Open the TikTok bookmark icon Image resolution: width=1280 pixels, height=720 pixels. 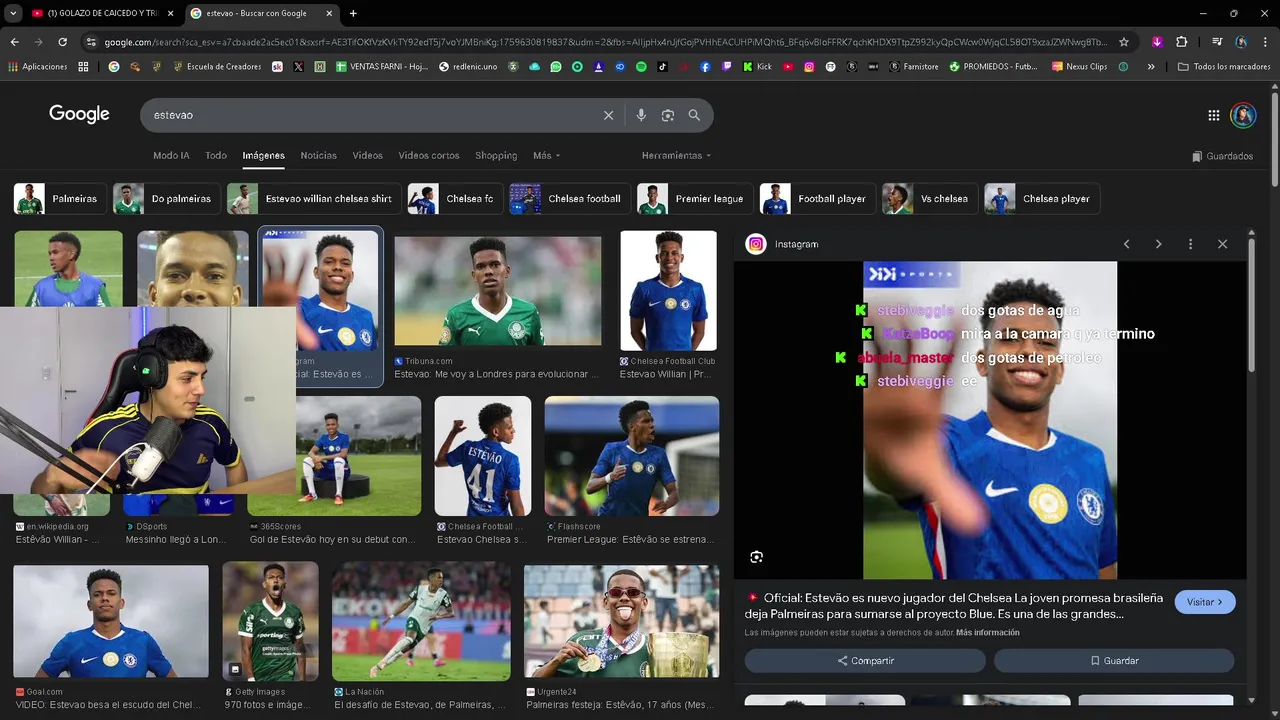pyautogui.click(x=663, y=67)
